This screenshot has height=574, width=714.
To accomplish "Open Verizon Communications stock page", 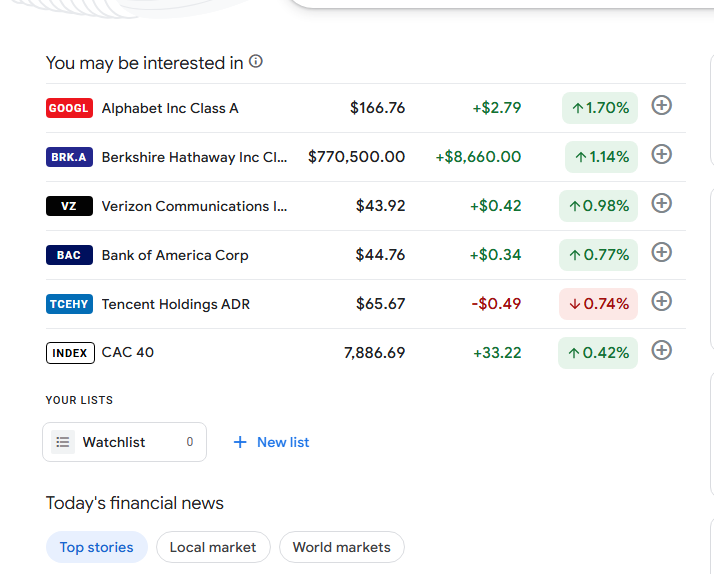I will pyautogui.click(x=194, y=206).
